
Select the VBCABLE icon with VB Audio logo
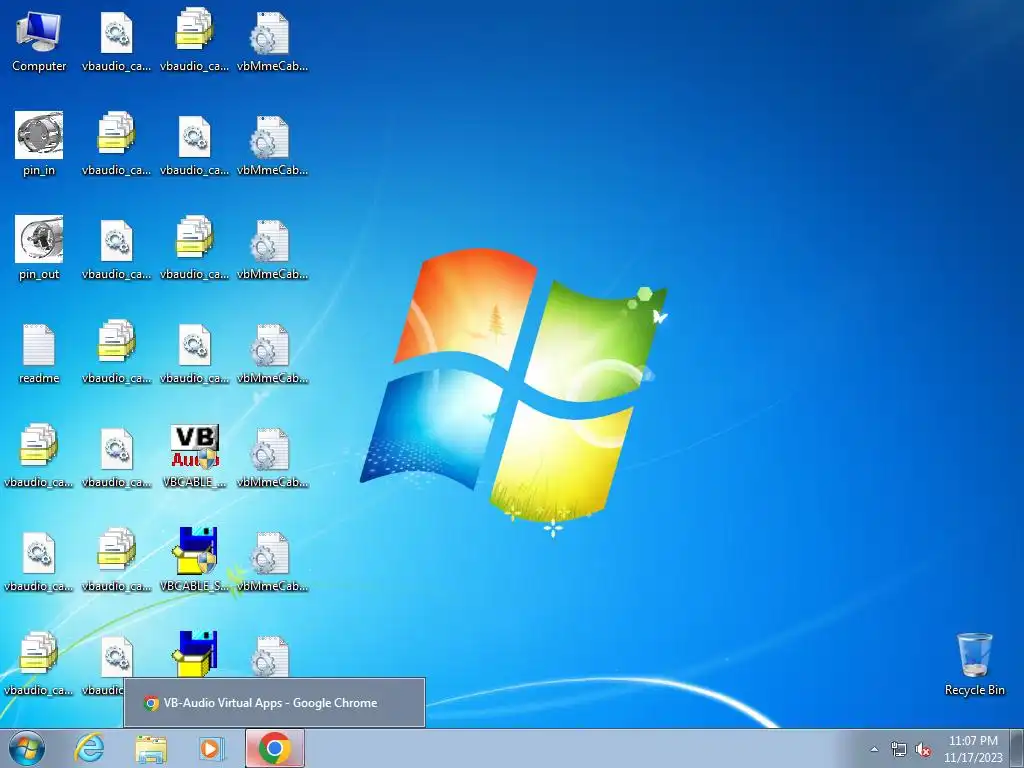pos(195,457)
